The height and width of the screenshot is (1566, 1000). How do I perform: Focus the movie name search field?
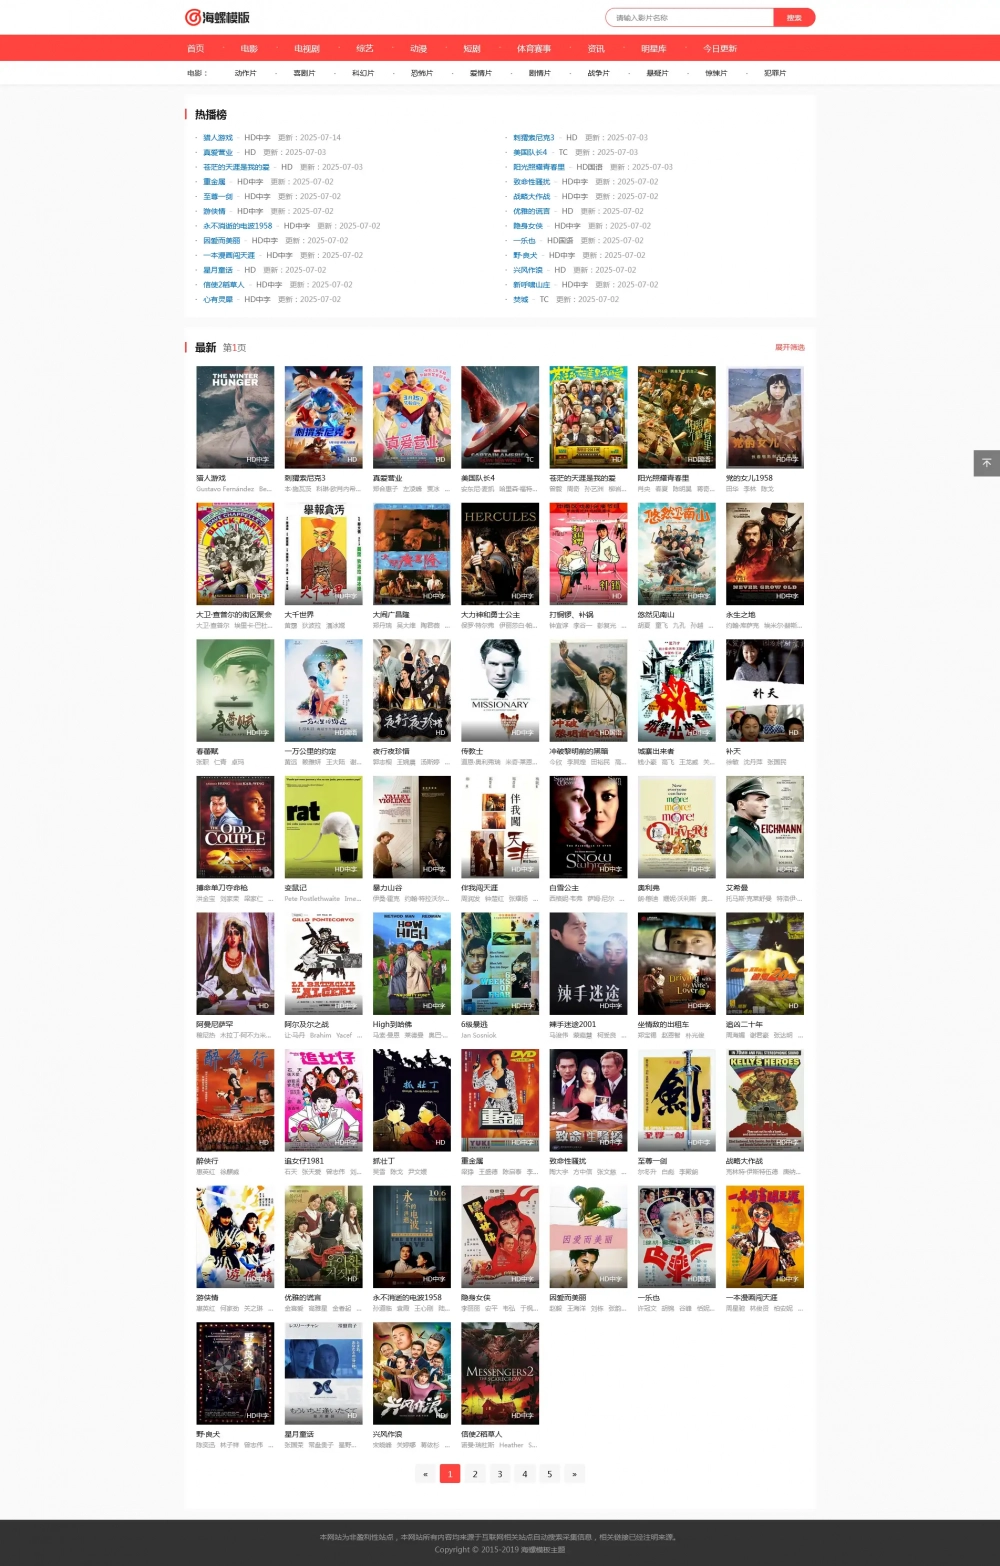690,17
